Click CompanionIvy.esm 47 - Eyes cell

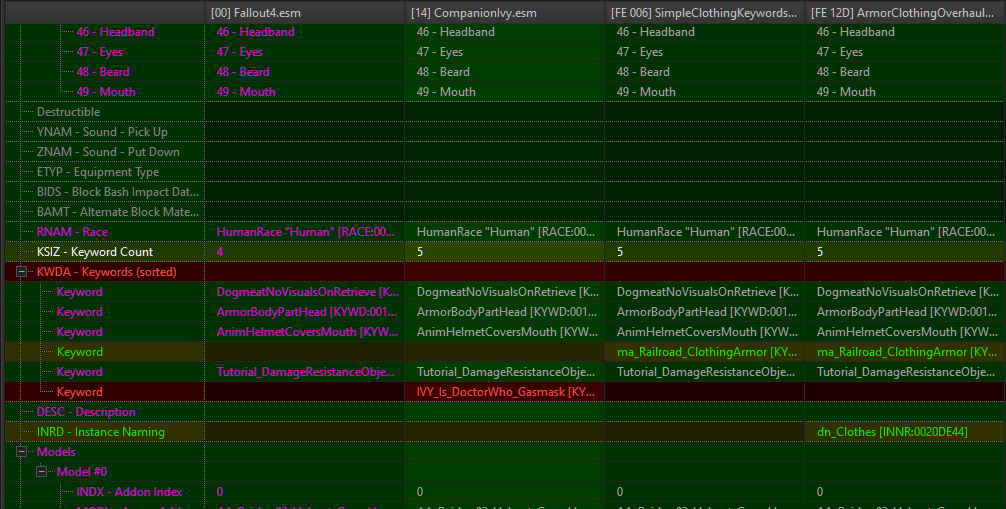(505, 51)
